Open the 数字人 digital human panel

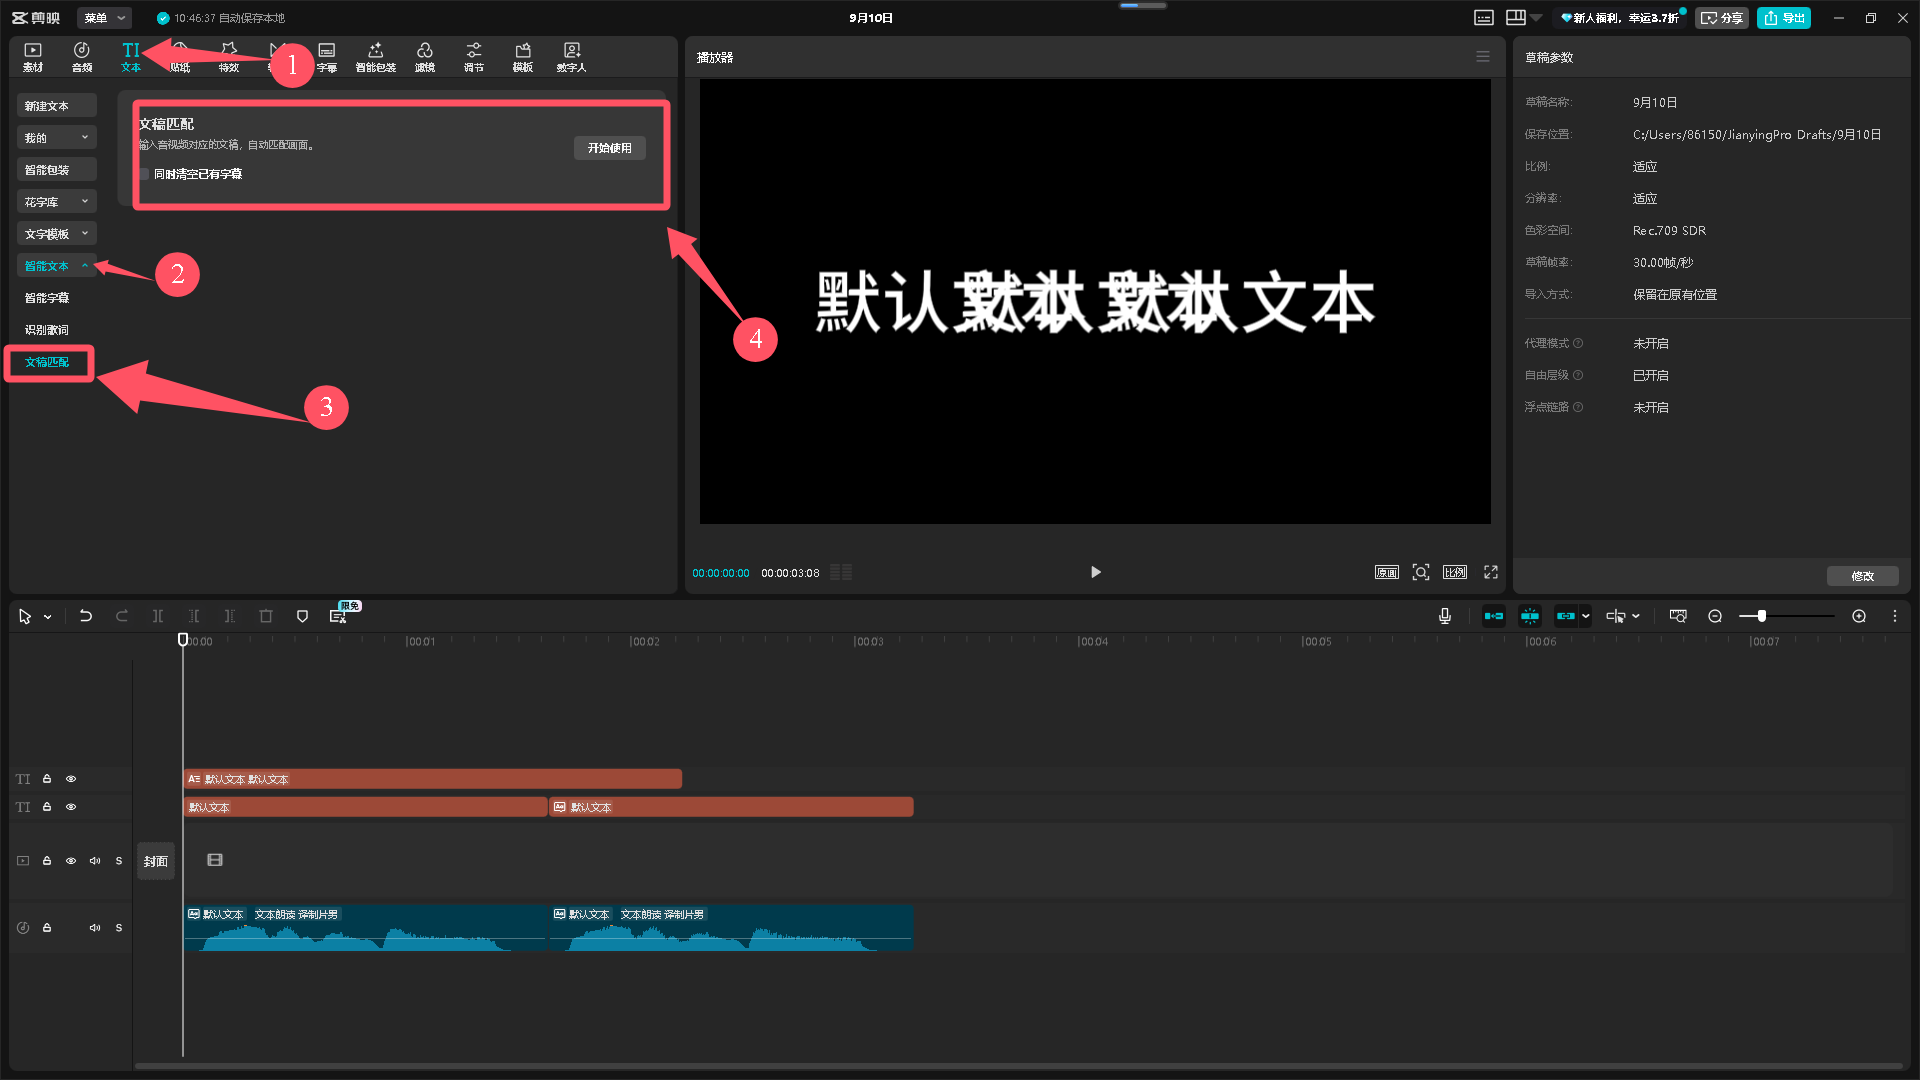click(571, 56)
